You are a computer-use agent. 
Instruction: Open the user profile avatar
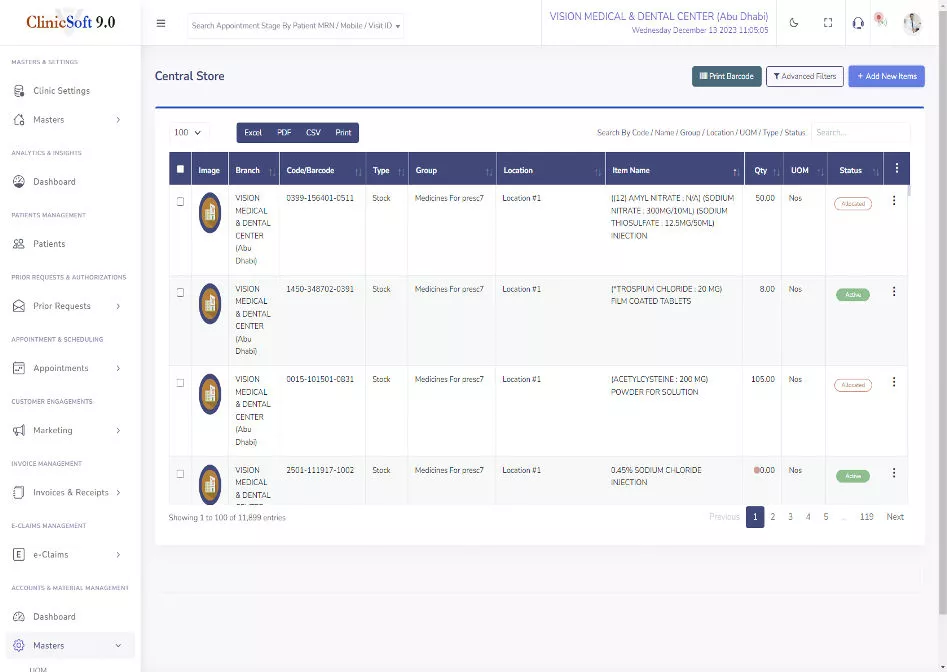[912, 23]
